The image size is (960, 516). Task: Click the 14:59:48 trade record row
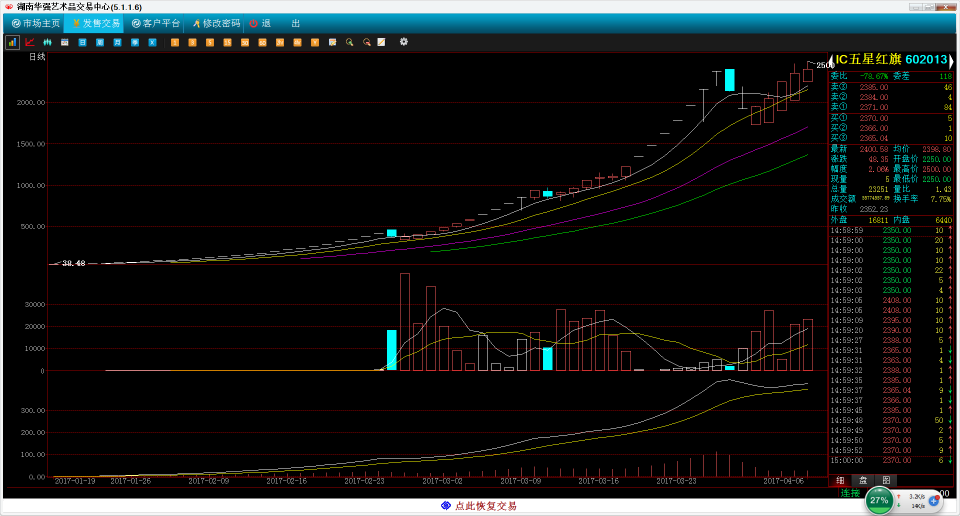click(x=891, y=421)
